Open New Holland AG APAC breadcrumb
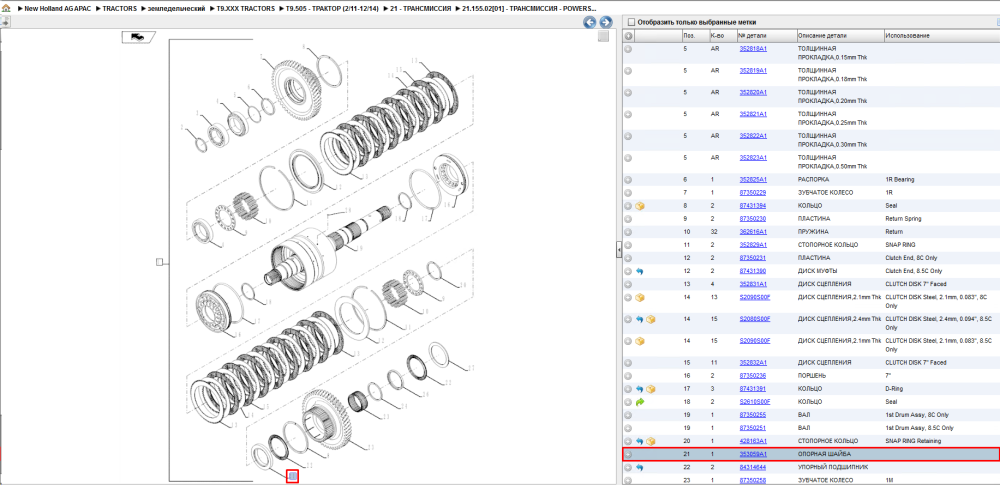 pos(55,10)
